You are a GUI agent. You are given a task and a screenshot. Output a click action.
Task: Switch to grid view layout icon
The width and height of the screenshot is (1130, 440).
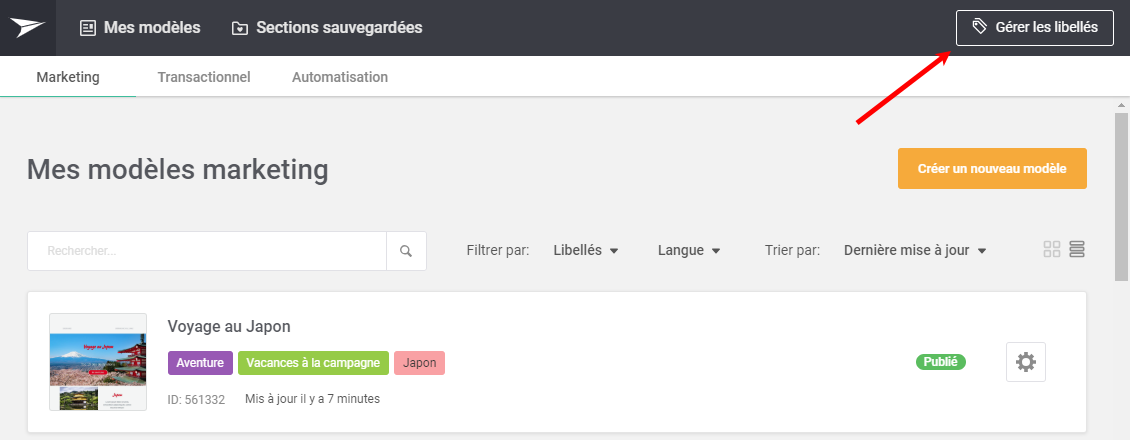(x=1051, y=249)
